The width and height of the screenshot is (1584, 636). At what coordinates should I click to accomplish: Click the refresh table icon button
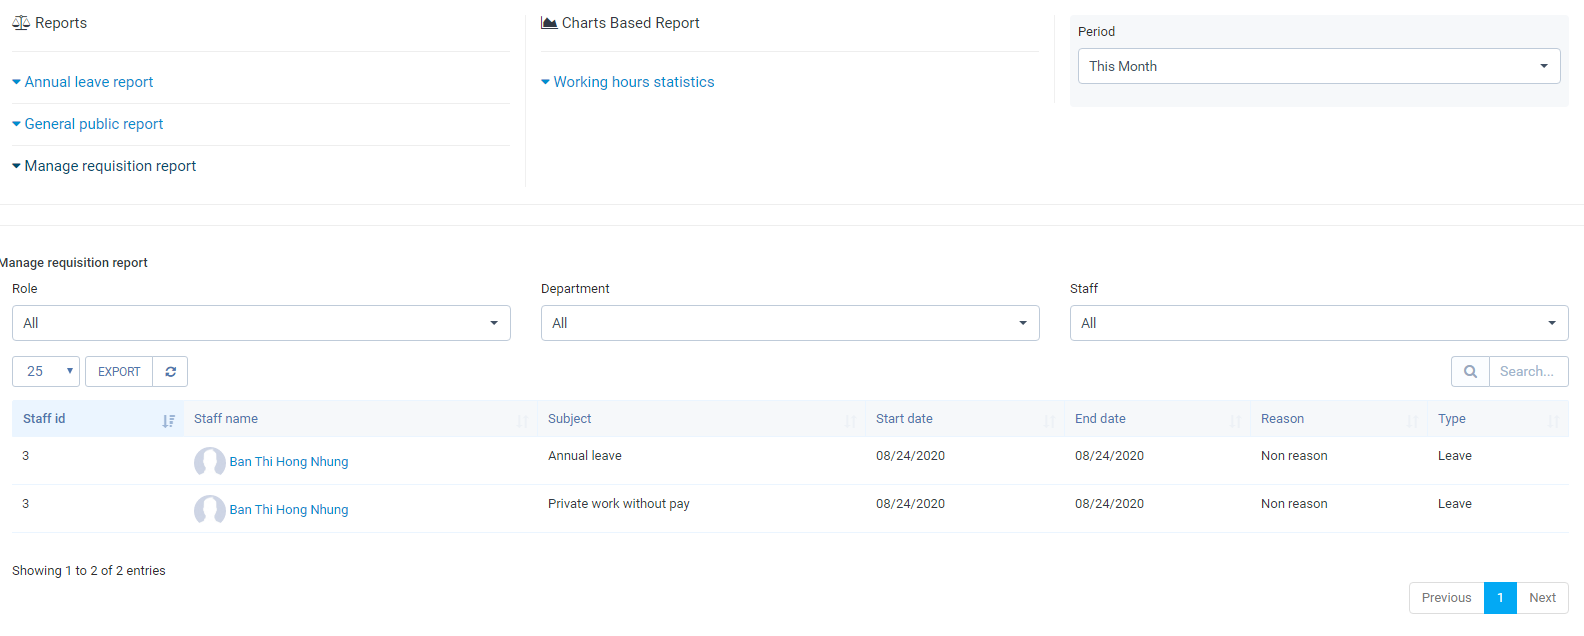tap(170, 372)
